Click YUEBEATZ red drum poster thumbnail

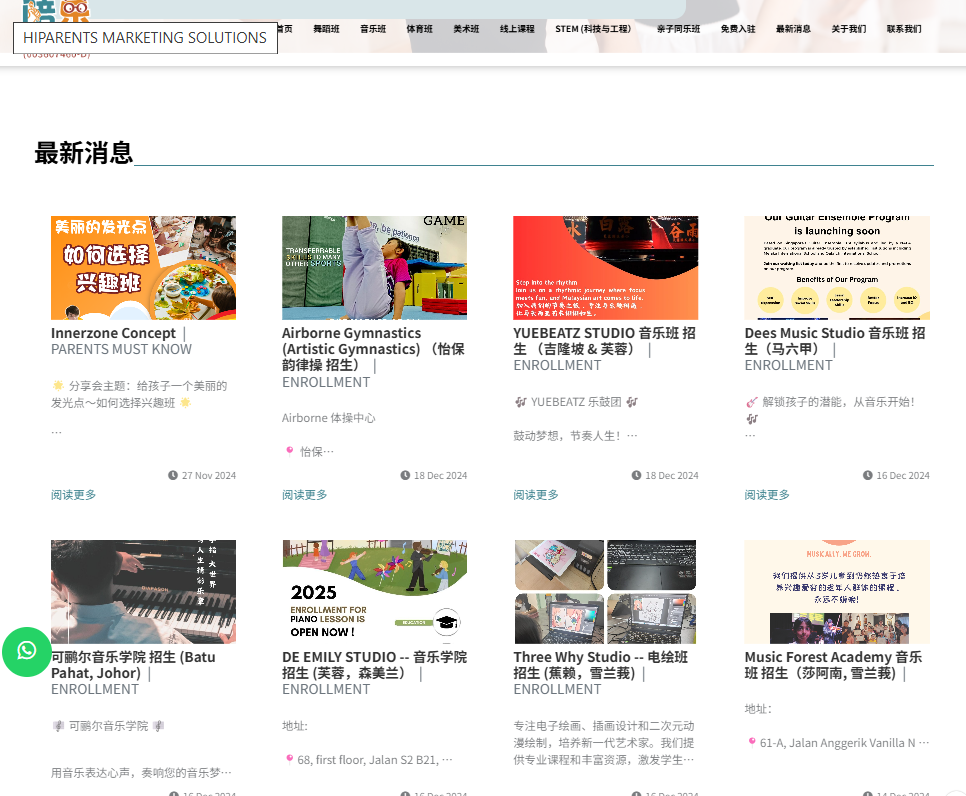[x=606, y=268]
